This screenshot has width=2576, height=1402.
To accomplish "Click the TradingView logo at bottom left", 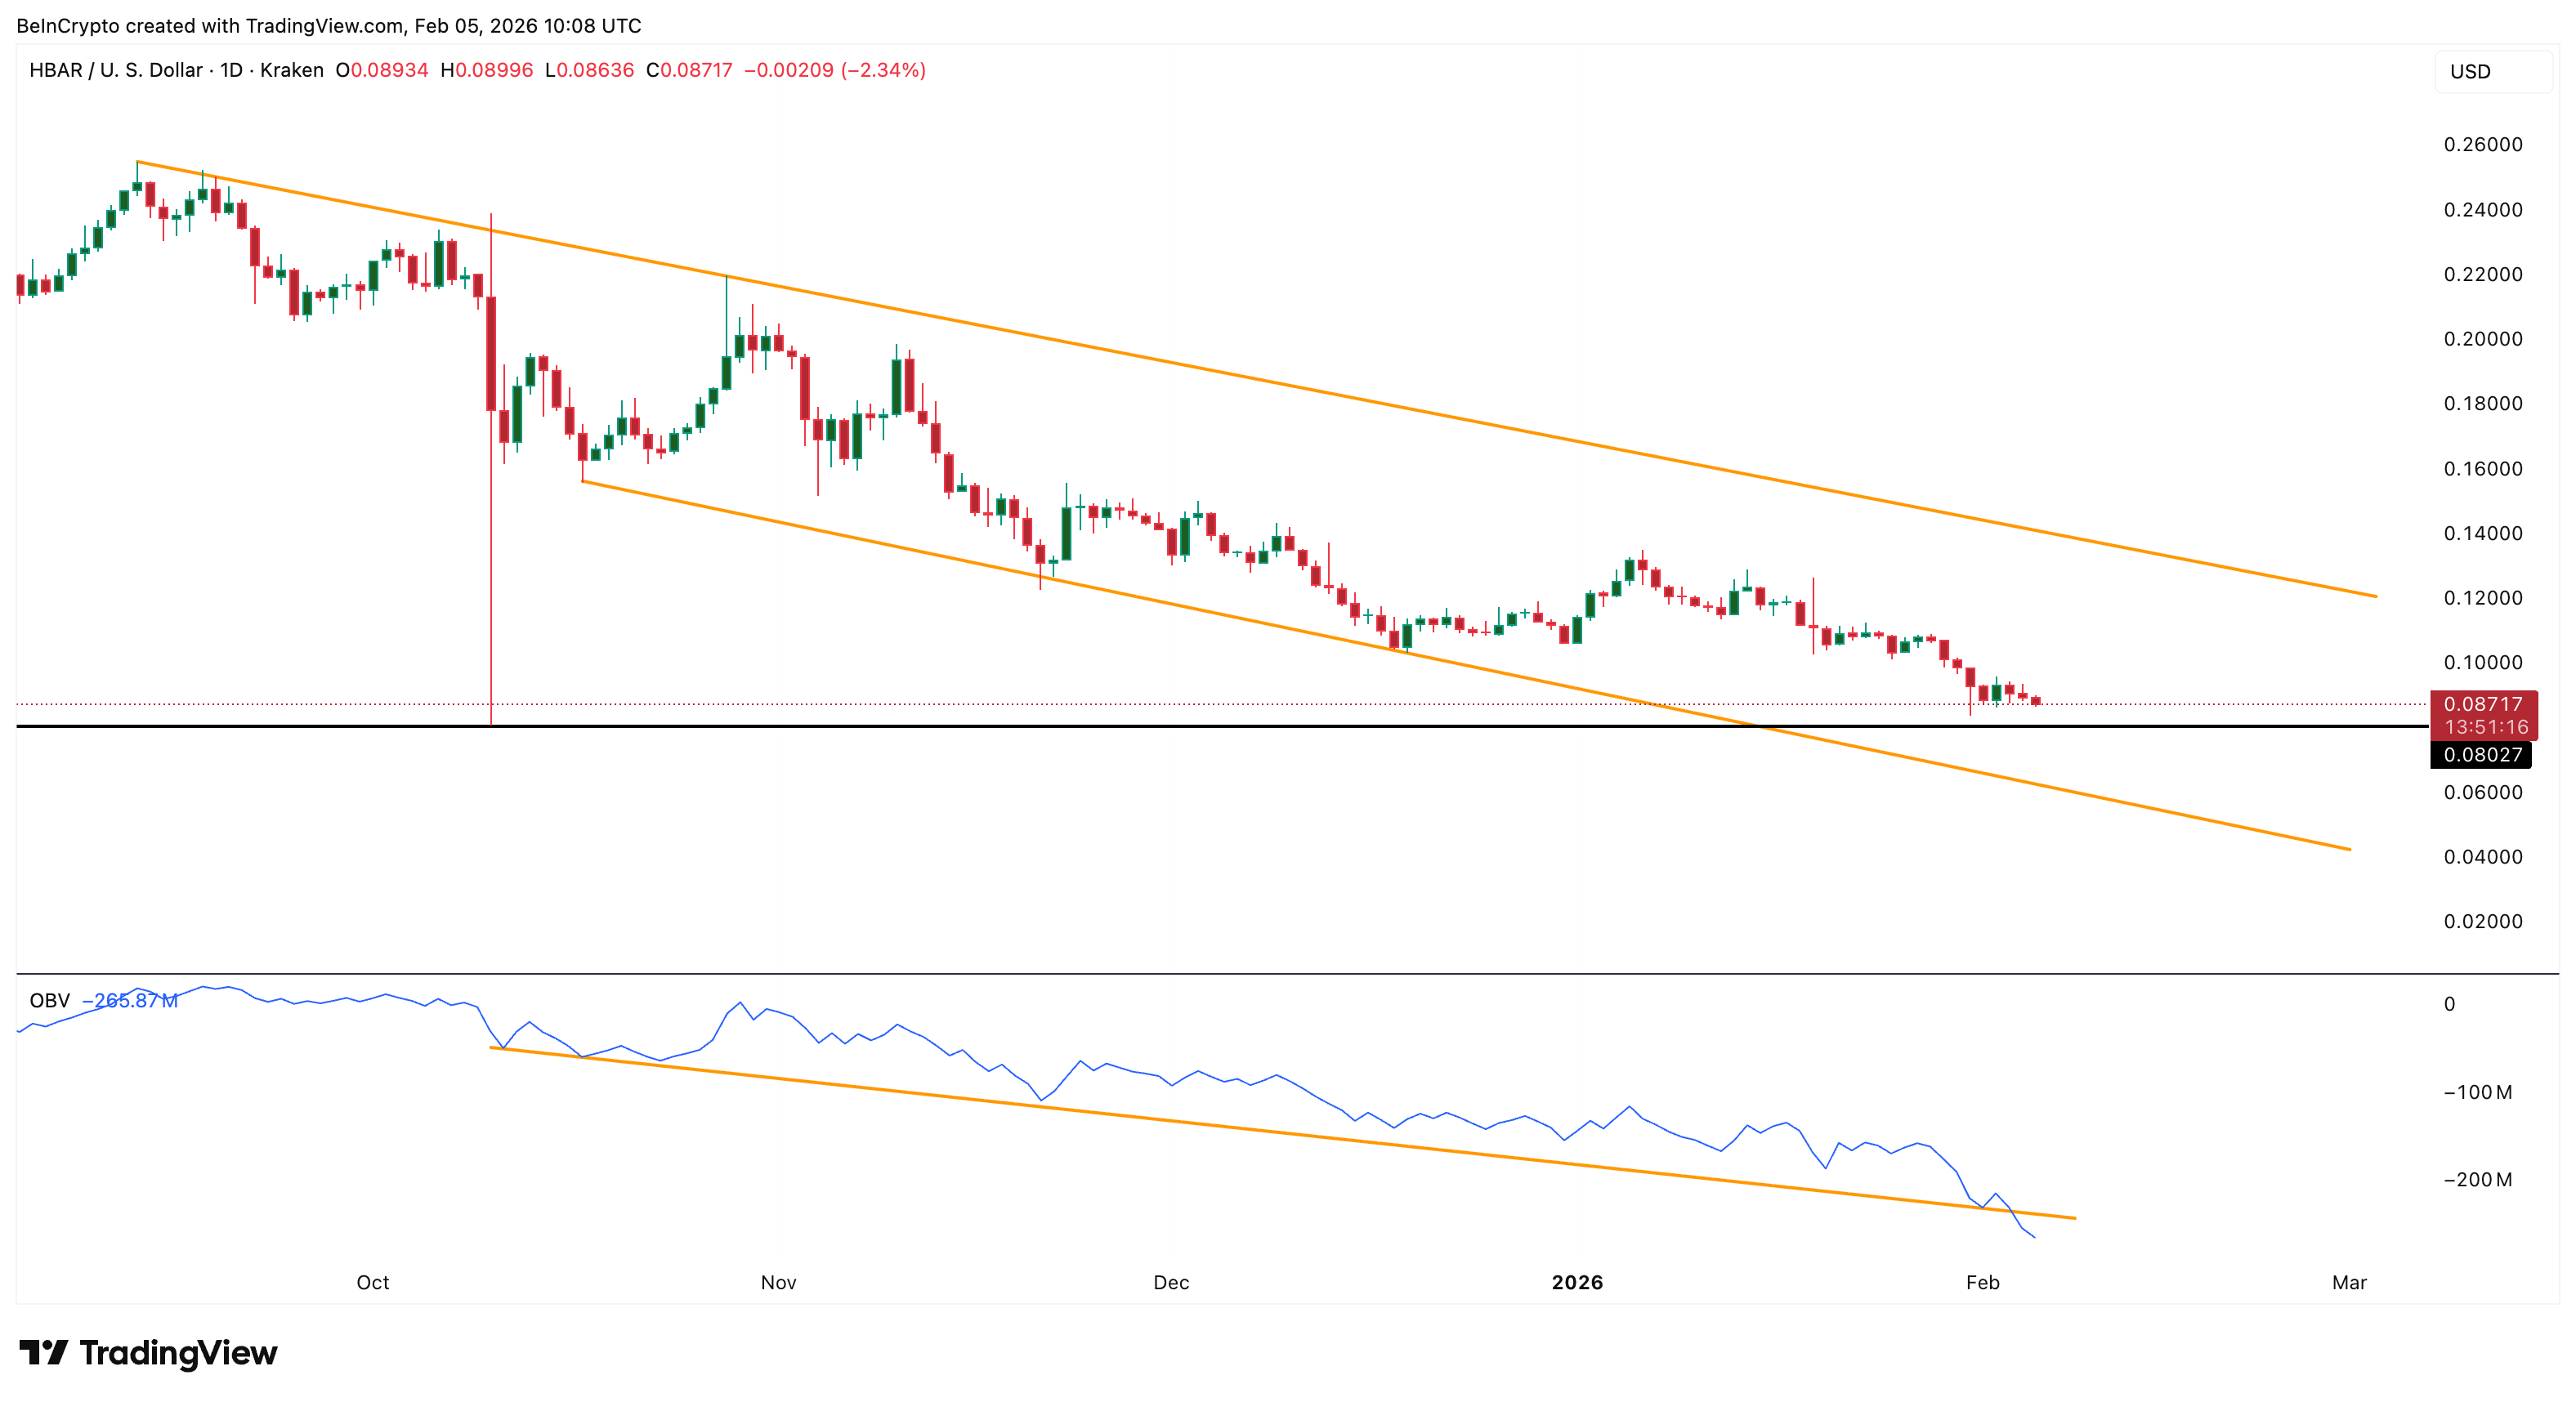I will tap(150, 1353).
